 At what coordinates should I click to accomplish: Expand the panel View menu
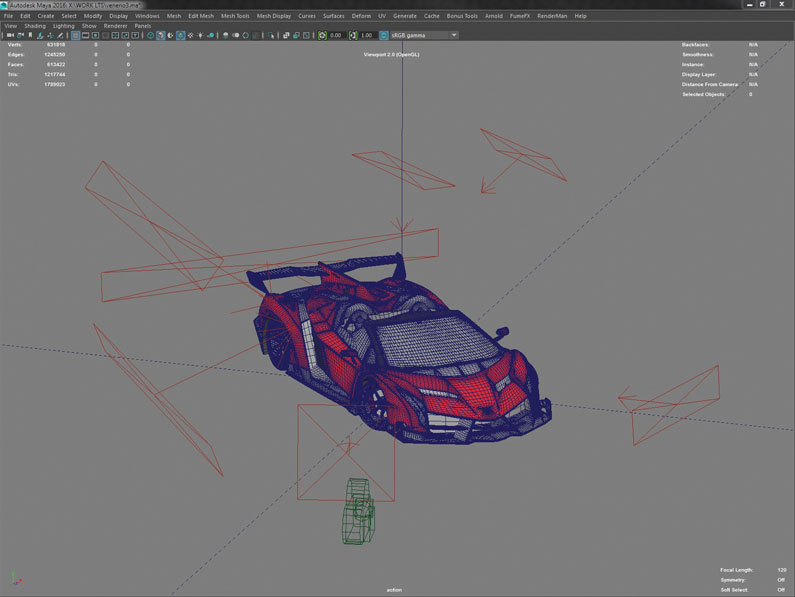11,26
